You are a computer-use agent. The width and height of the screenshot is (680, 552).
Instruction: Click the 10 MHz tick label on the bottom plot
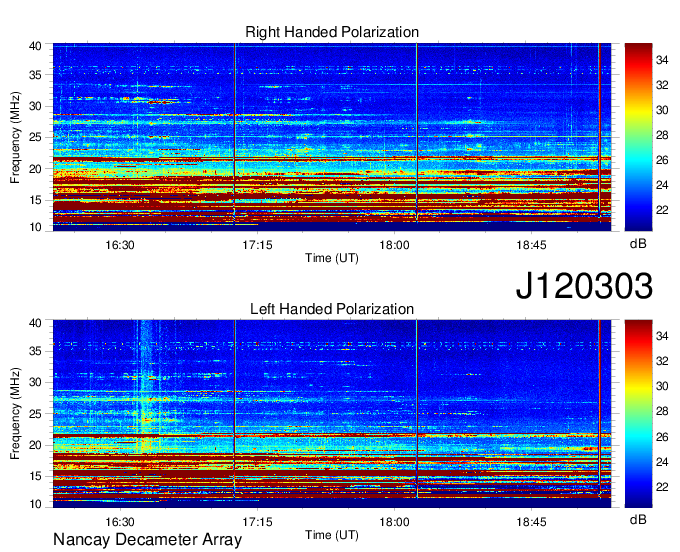click(x=35, y=504)
